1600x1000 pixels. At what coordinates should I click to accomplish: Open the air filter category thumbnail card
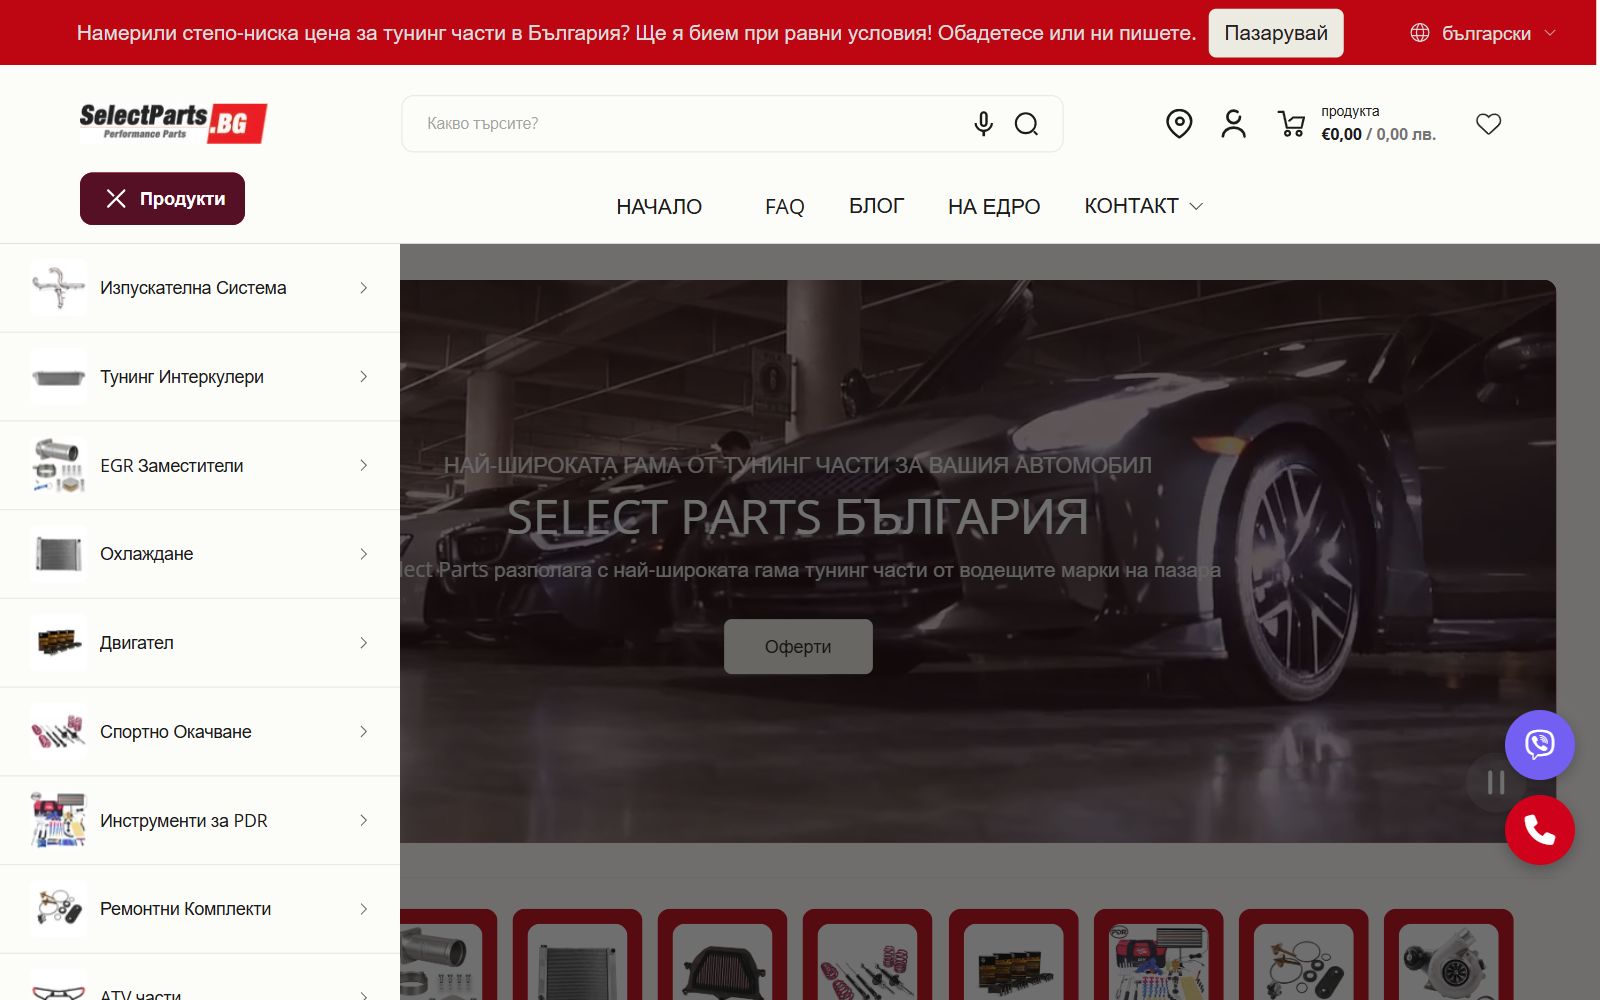(x=722, y=955)
